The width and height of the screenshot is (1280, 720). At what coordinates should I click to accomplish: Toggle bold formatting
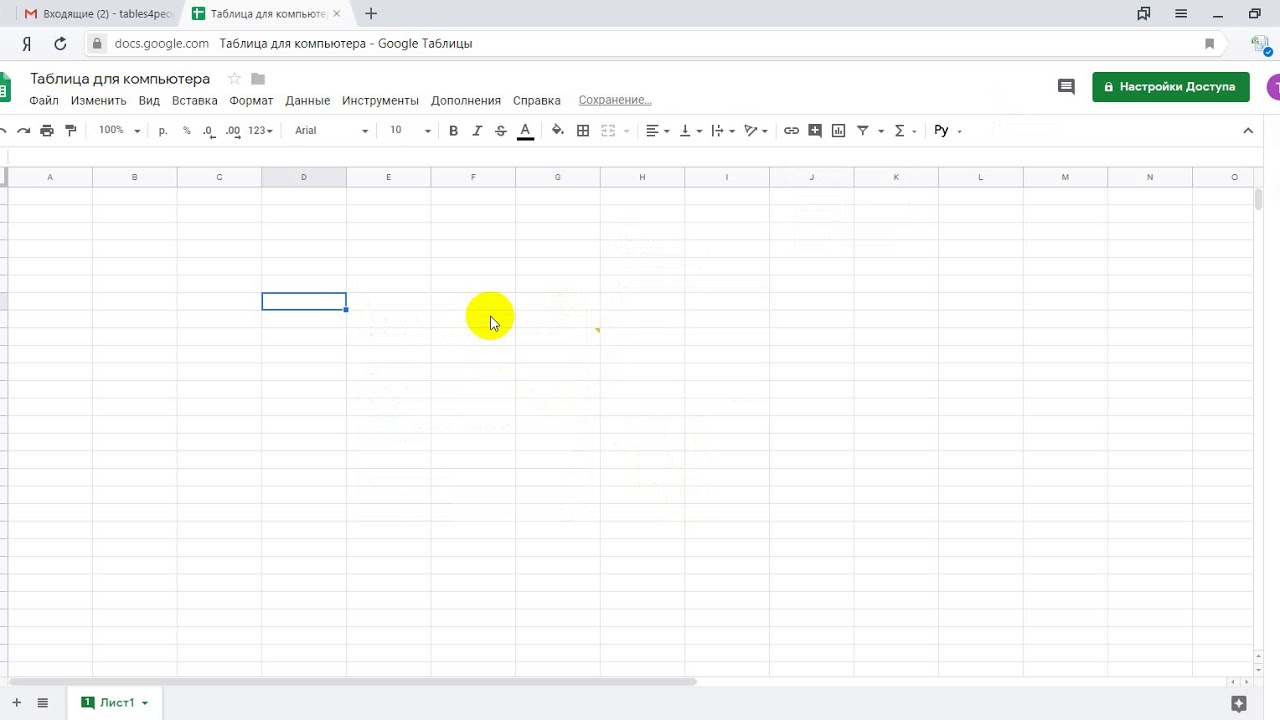[x=453, y=130]
